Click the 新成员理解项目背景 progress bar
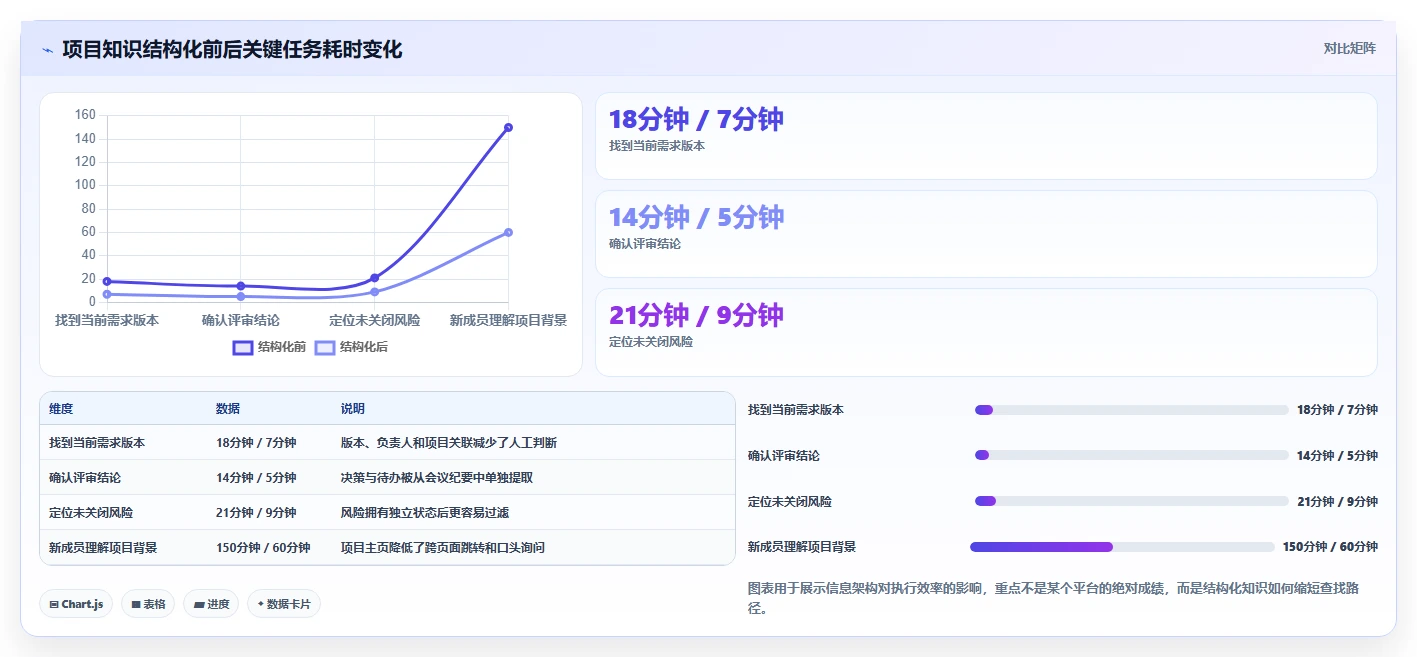Viewport: 1417px width, 657px height. 1122,547
